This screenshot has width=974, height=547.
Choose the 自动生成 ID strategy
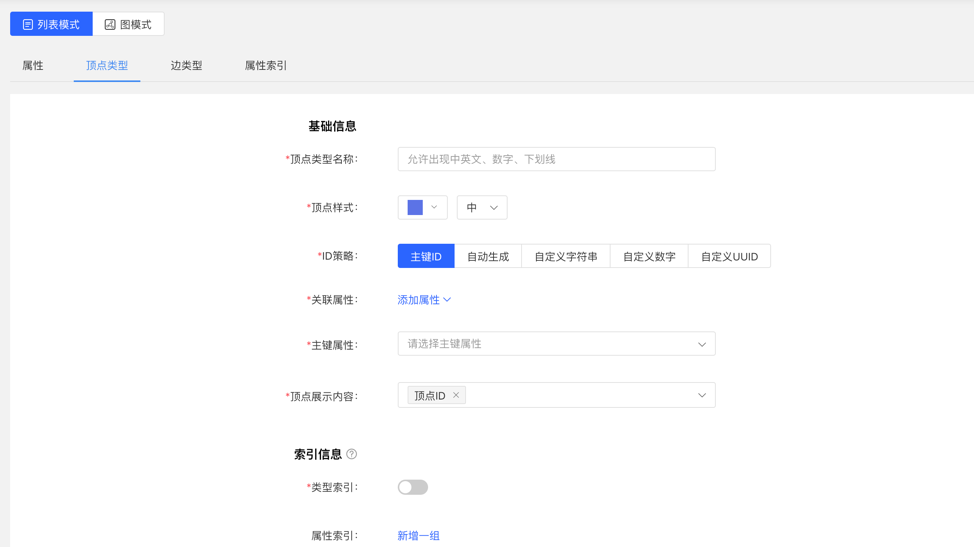click(488, 256)
